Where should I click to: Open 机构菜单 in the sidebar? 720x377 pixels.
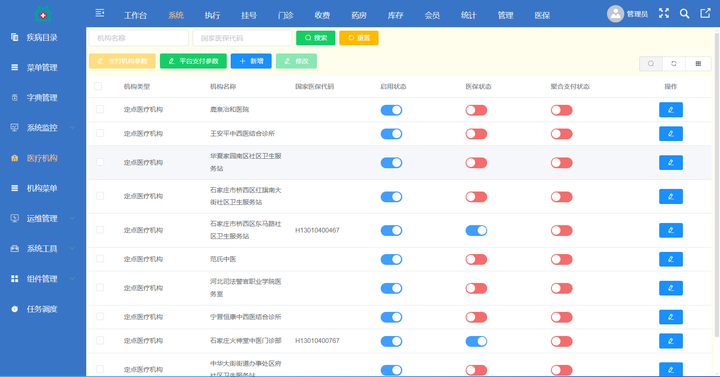coord(43,188)
